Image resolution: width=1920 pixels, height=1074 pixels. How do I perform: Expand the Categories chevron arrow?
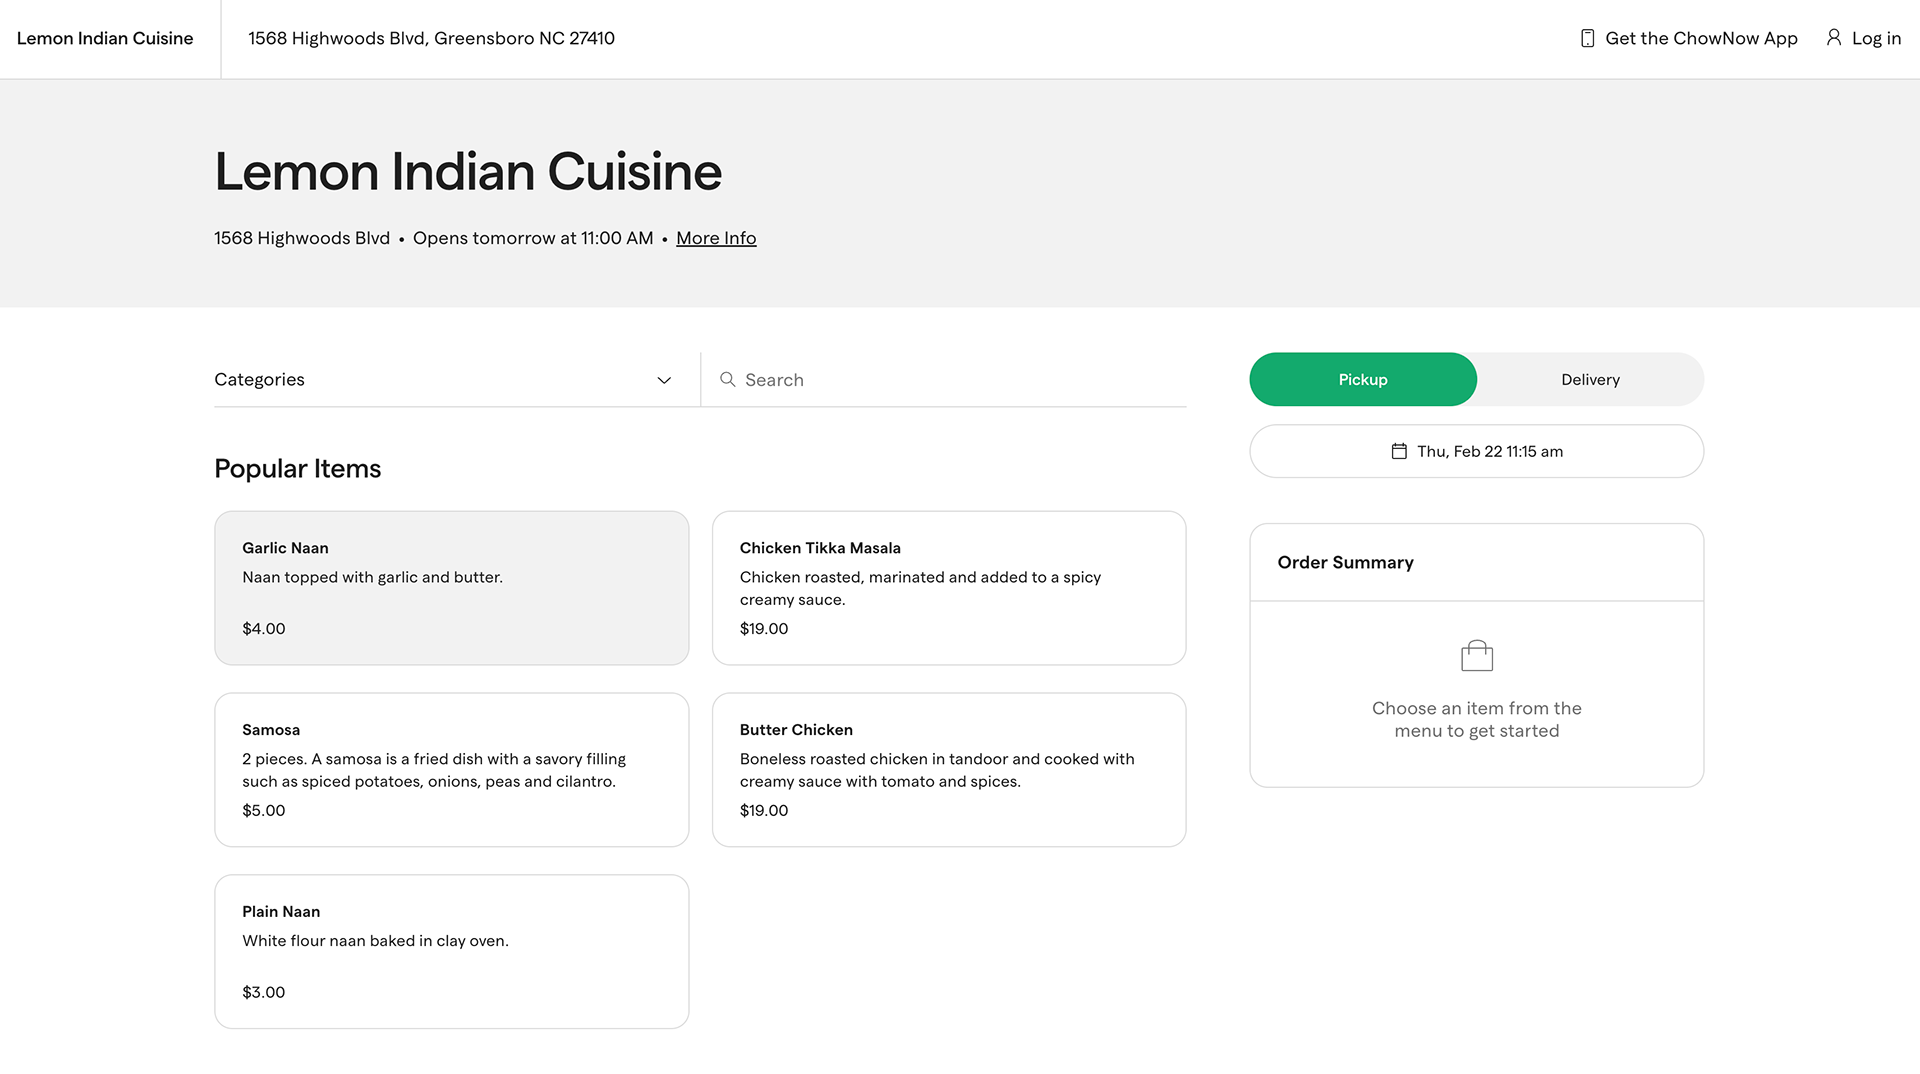[x=664, y=380]
